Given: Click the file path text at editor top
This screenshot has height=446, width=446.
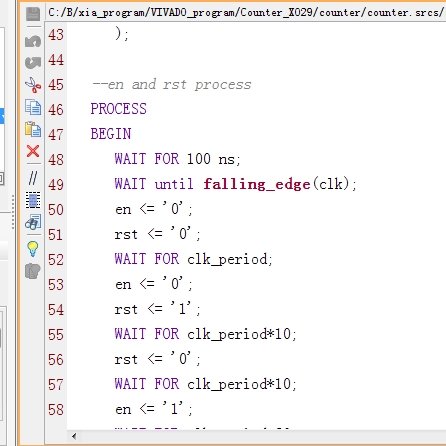Looking at the screenshot, I should (247, 13).
